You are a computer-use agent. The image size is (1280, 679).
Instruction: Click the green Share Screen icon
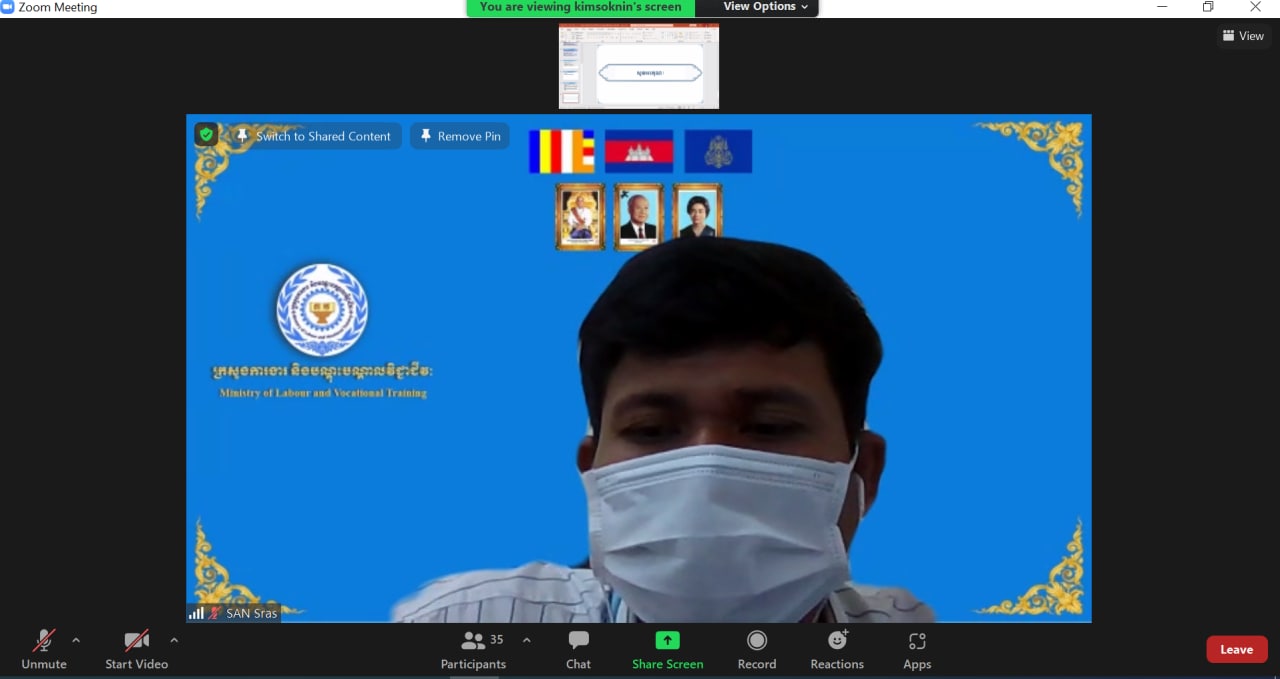coord(667,641)
